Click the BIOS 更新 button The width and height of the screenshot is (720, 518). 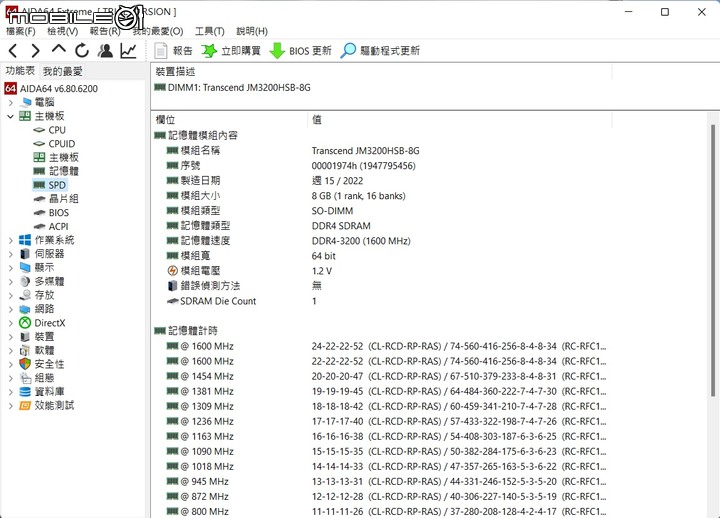tap(300, 51)
